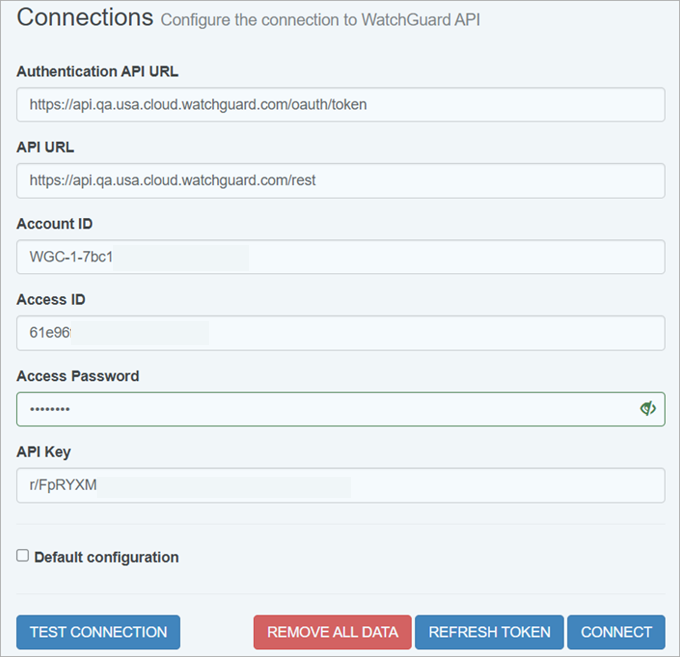Click the API URL field containing the /rest address
Screen dimensions: 680x657
[x=340, y=181]
